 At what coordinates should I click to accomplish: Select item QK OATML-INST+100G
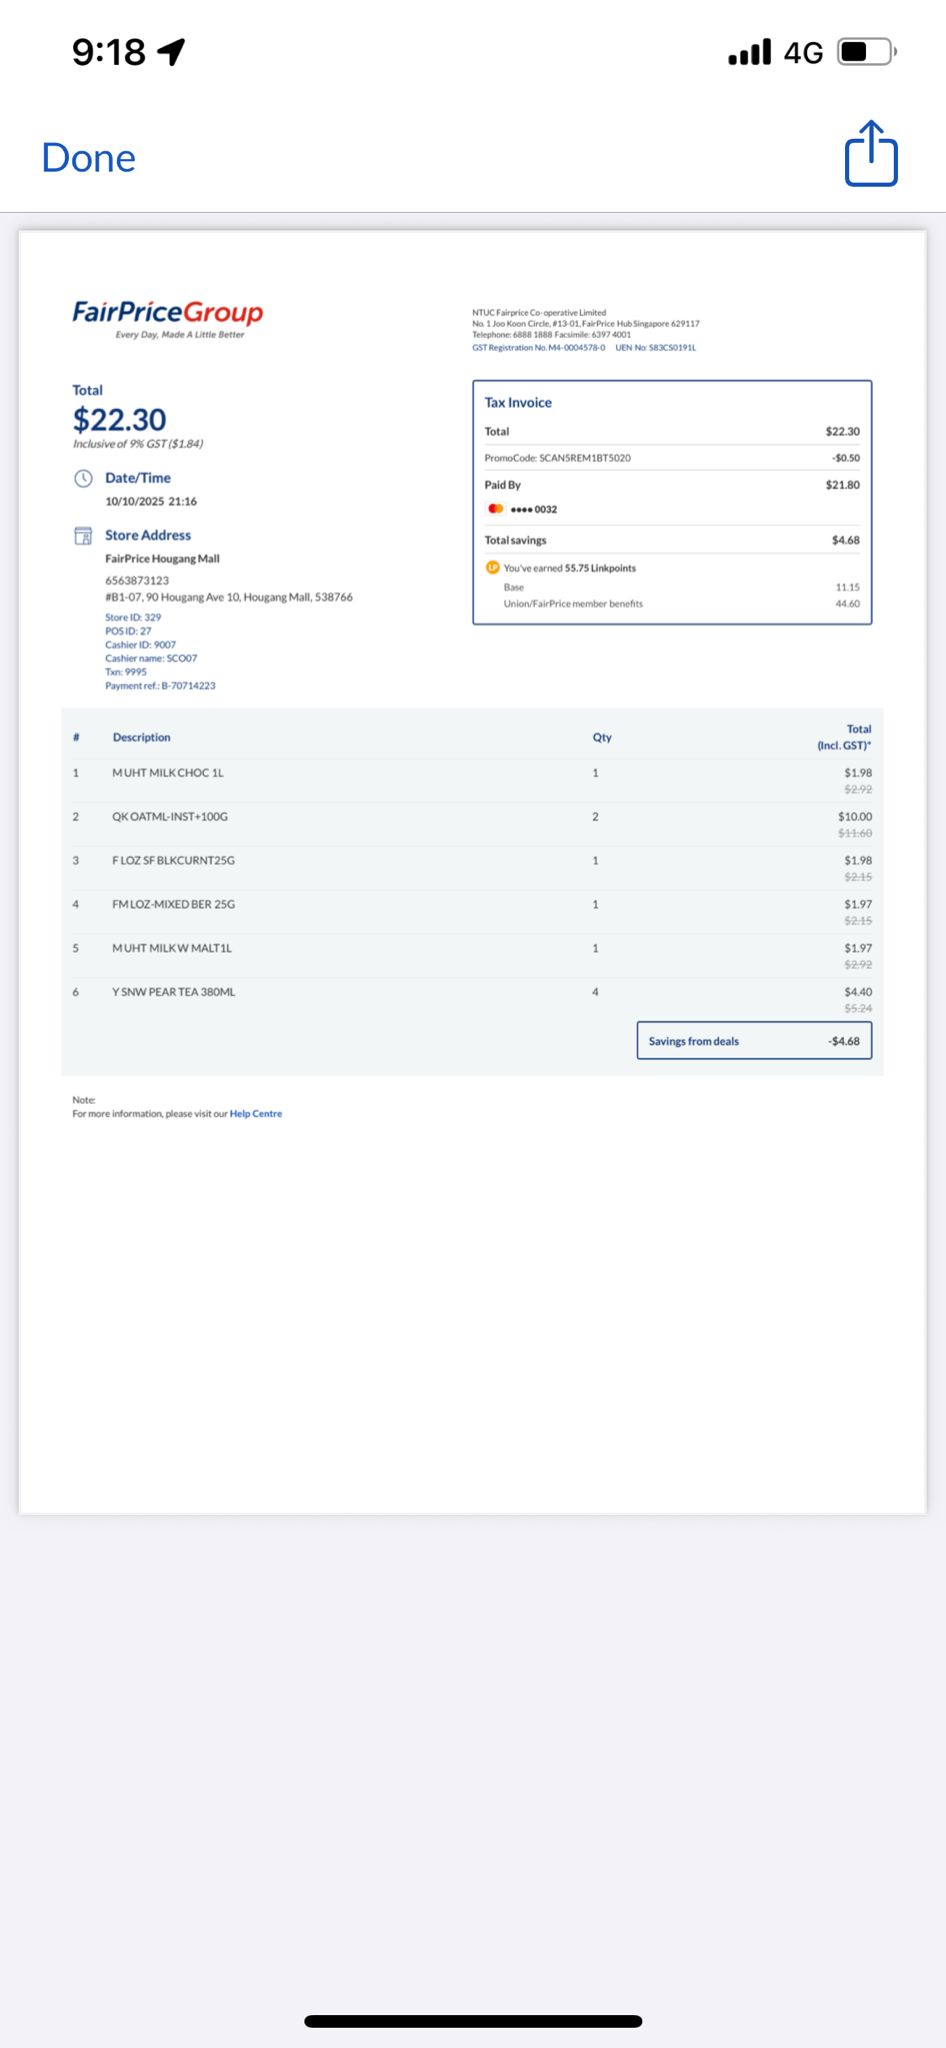pos(170,817)
